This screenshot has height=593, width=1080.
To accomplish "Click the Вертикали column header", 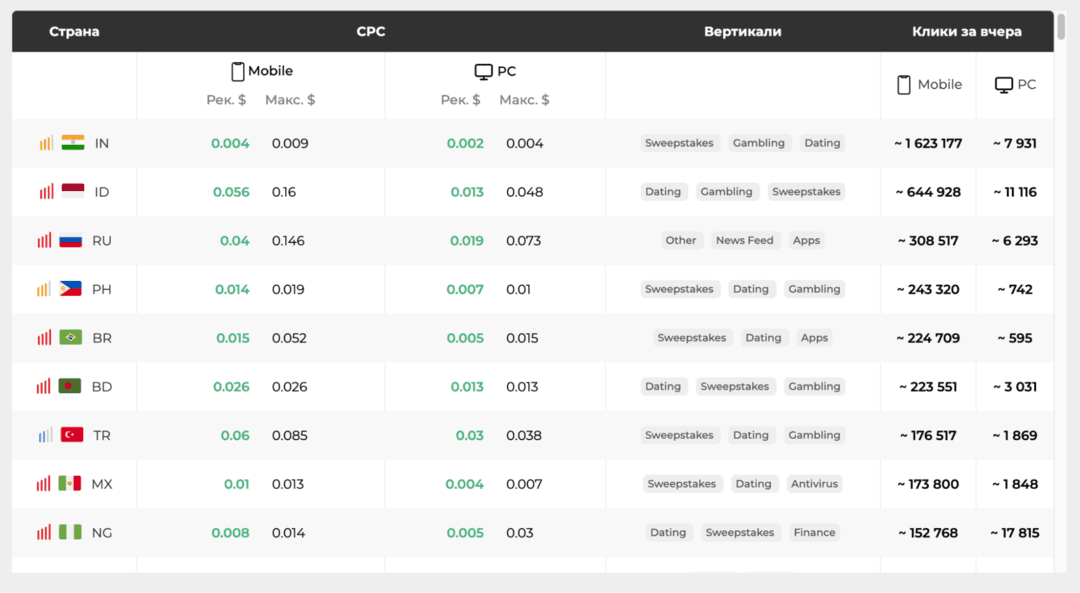I will click(x=742, y=32).
